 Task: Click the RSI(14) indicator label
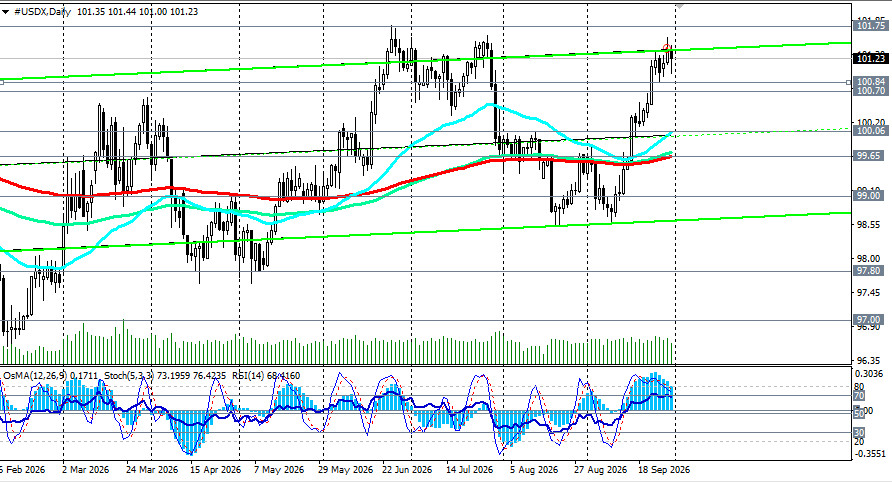pos(248,375)
